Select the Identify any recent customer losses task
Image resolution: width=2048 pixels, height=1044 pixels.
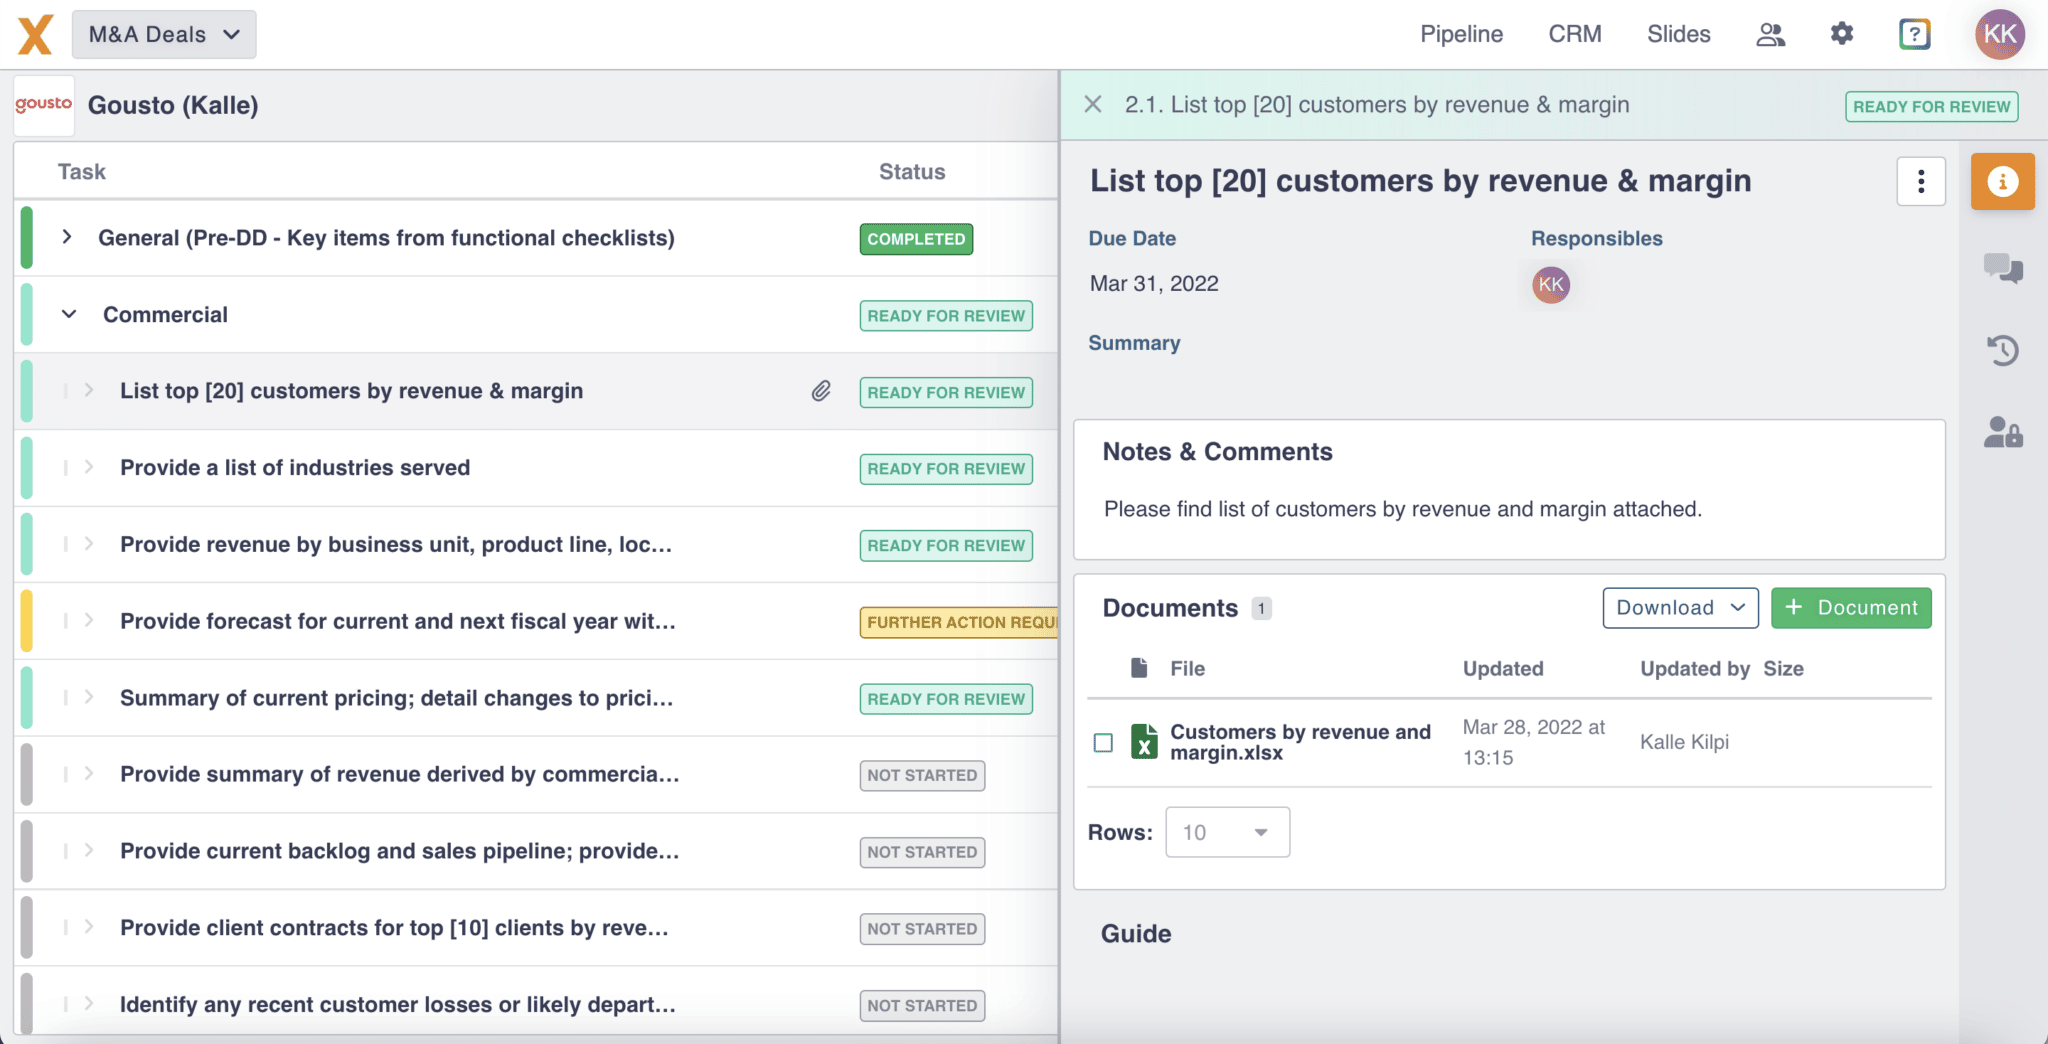[x=398, y=1004]
